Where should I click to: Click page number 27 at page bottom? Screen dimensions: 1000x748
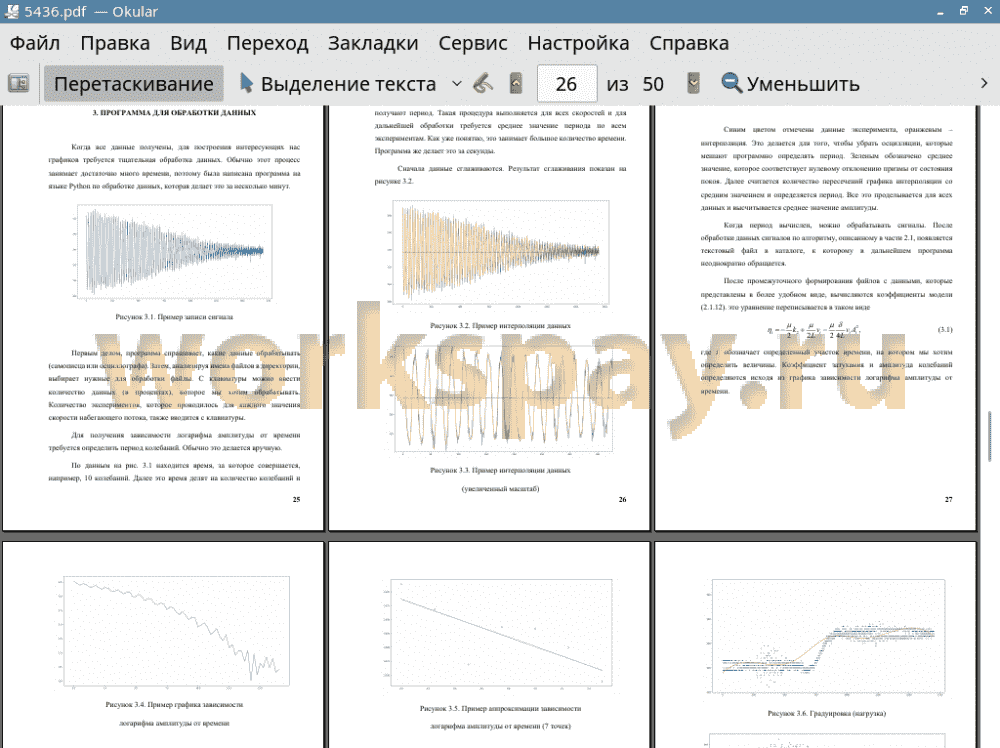pyautogui.click(x=948, y=499)
